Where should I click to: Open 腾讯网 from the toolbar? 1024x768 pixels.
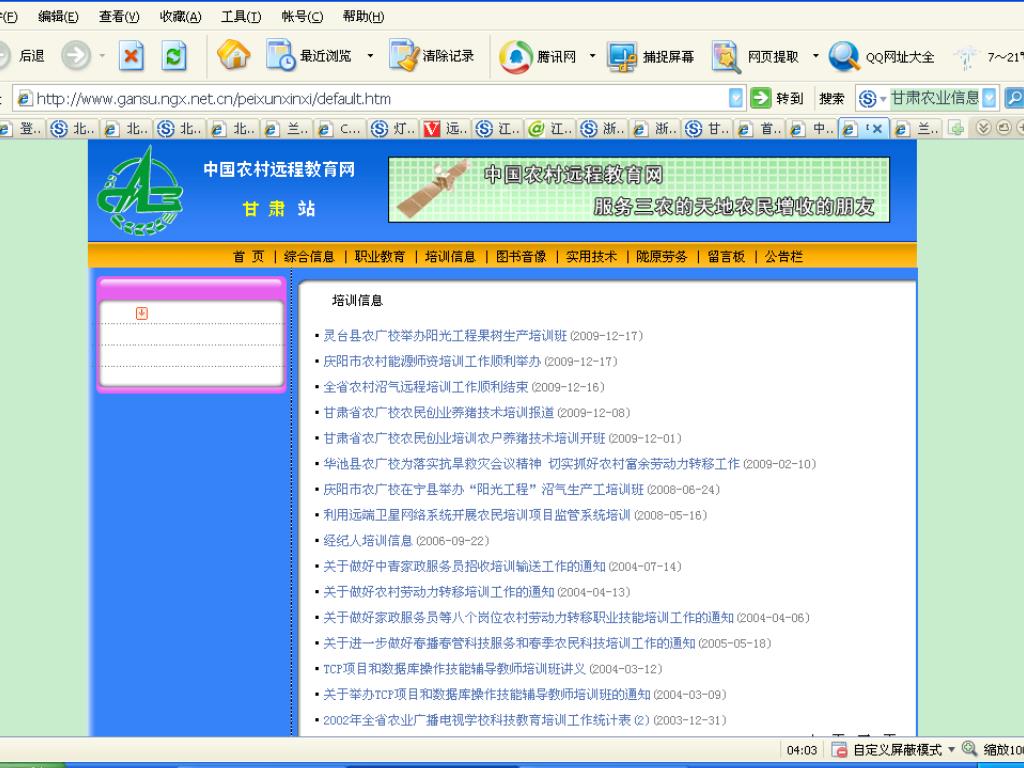(x=538, y=56)
